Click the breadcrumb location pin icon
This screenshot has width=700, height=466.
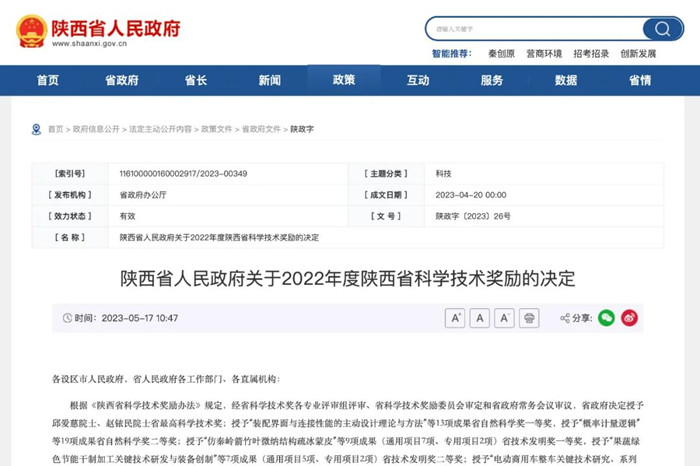coord(36,129)
